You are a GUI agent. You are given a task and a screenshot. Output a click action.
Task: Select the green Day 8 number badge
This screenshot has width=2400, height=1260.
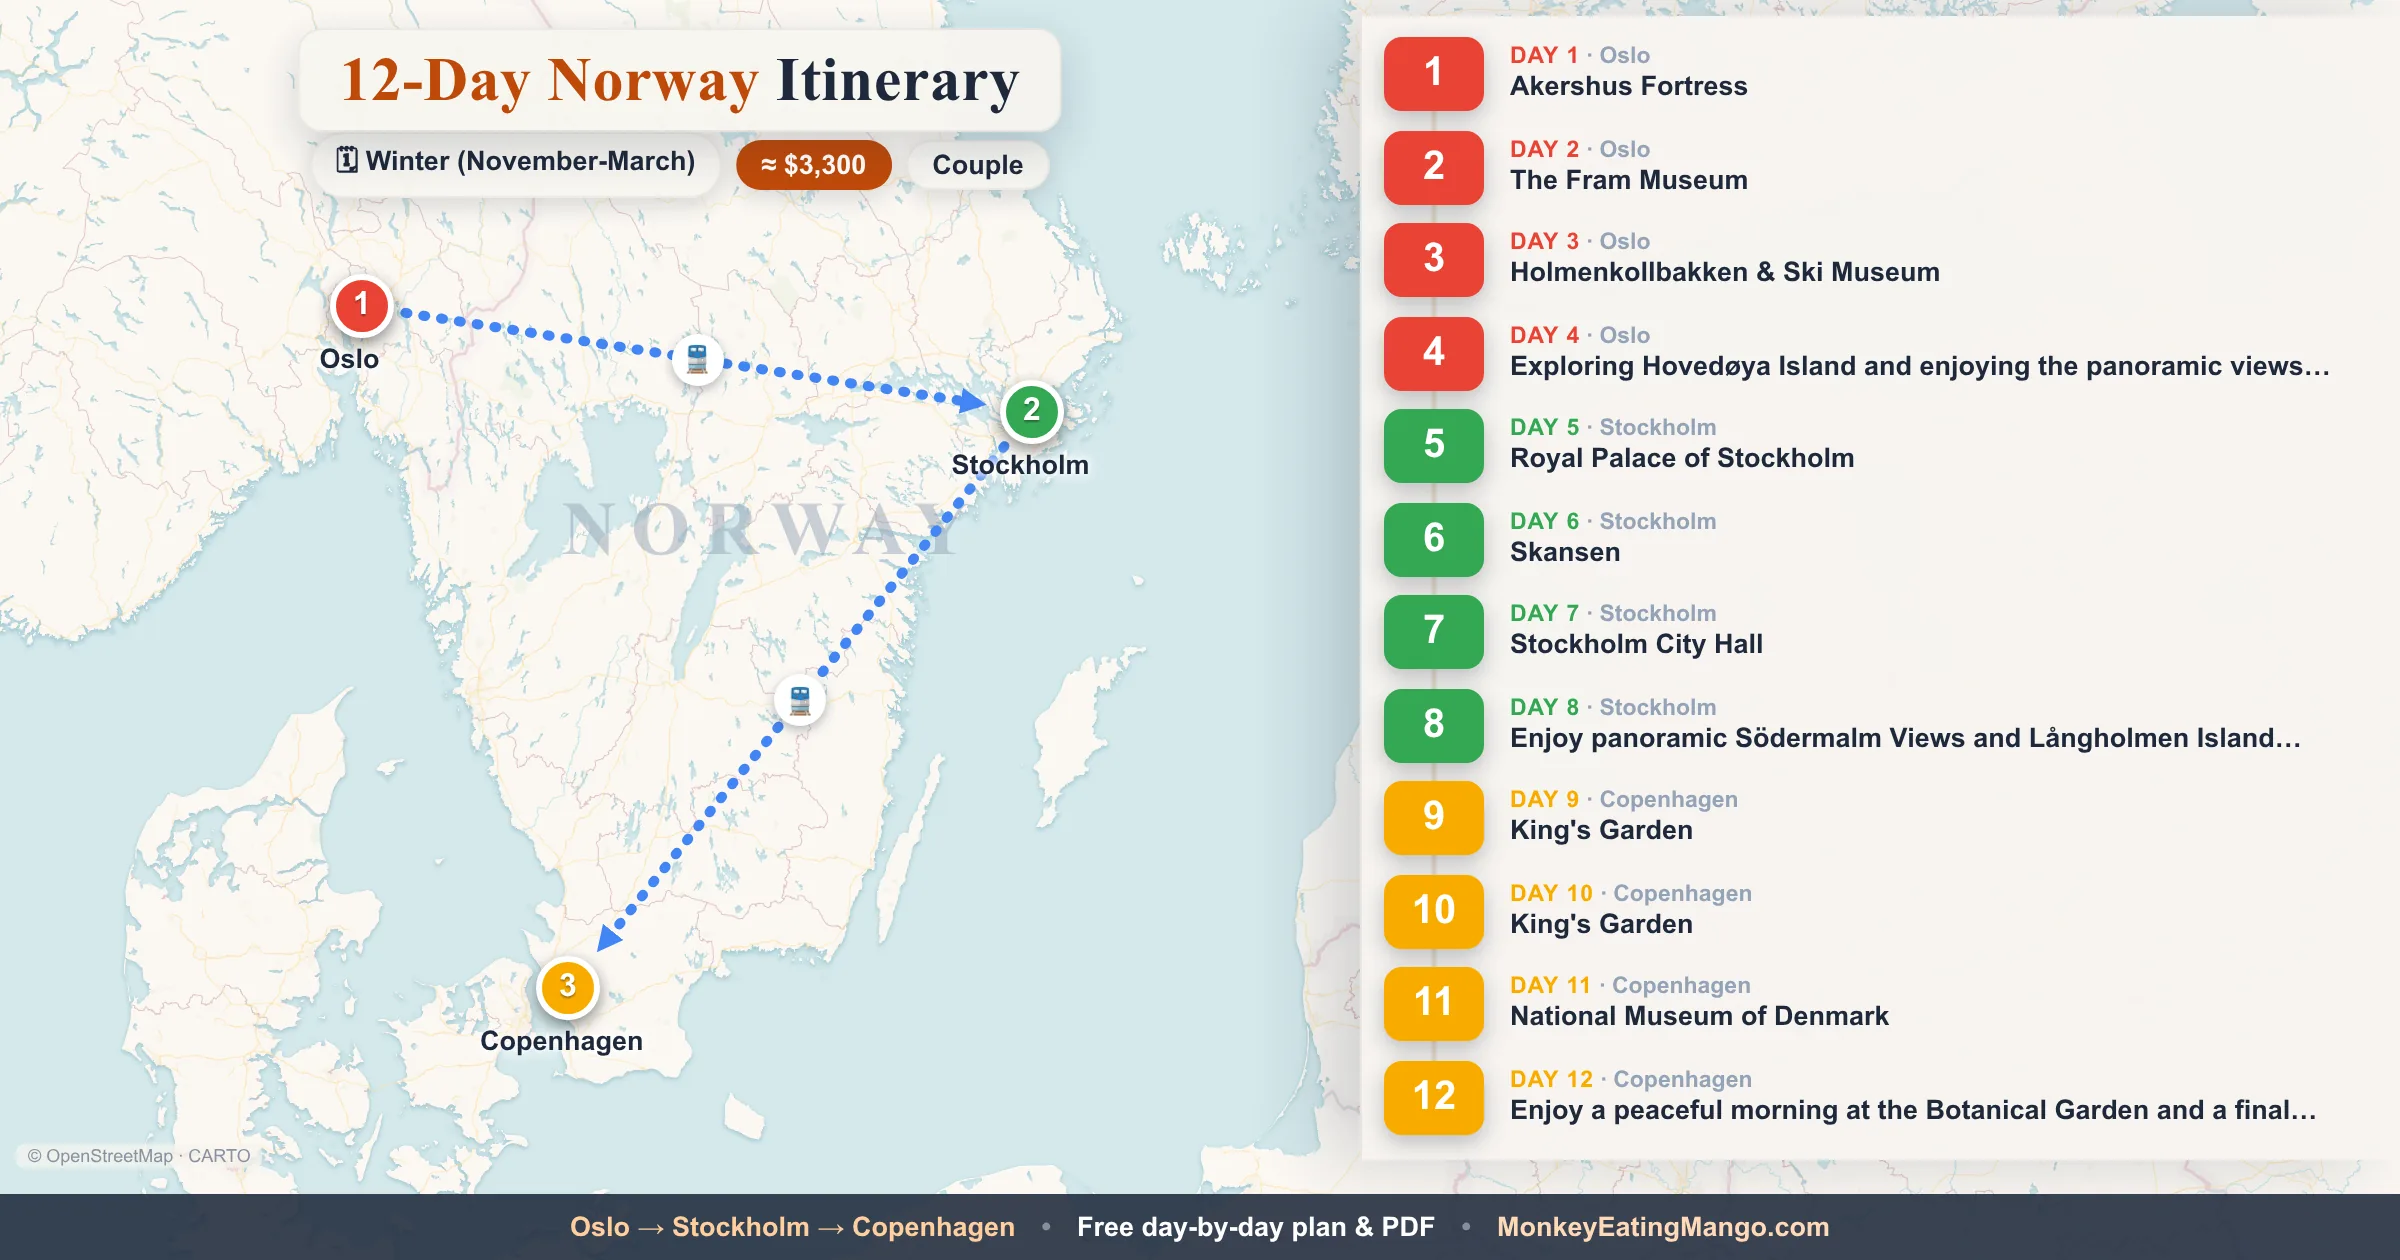click(1434, 725)
